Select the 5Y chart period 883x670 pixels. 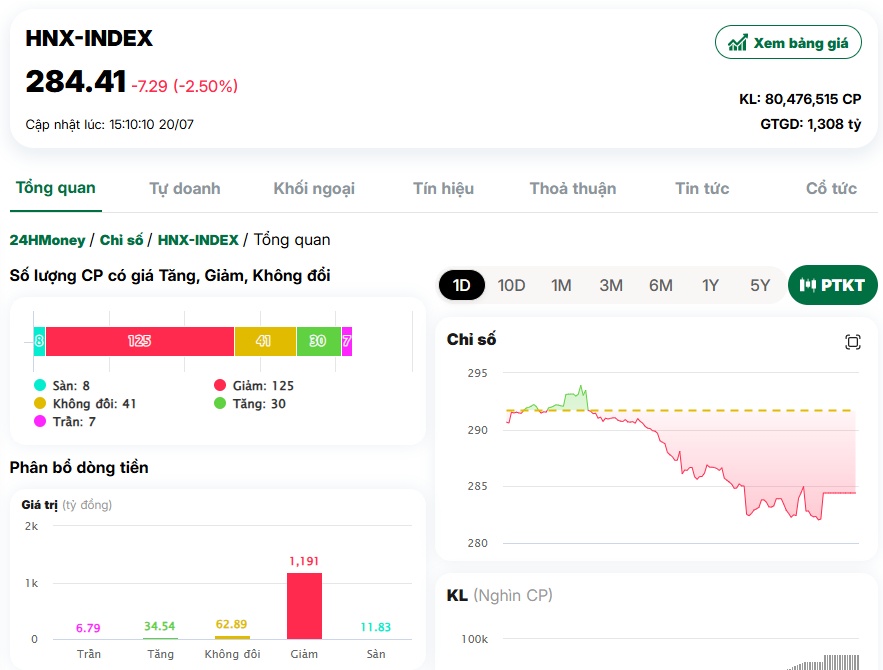point(760,285)
